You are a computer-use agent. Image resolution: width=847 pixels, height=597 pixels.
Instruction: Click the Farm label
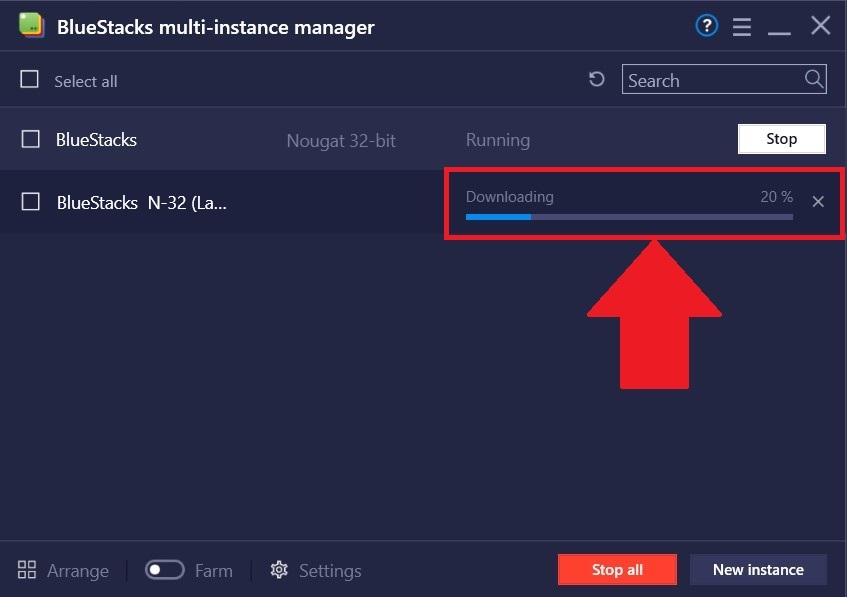click(213, 571)
